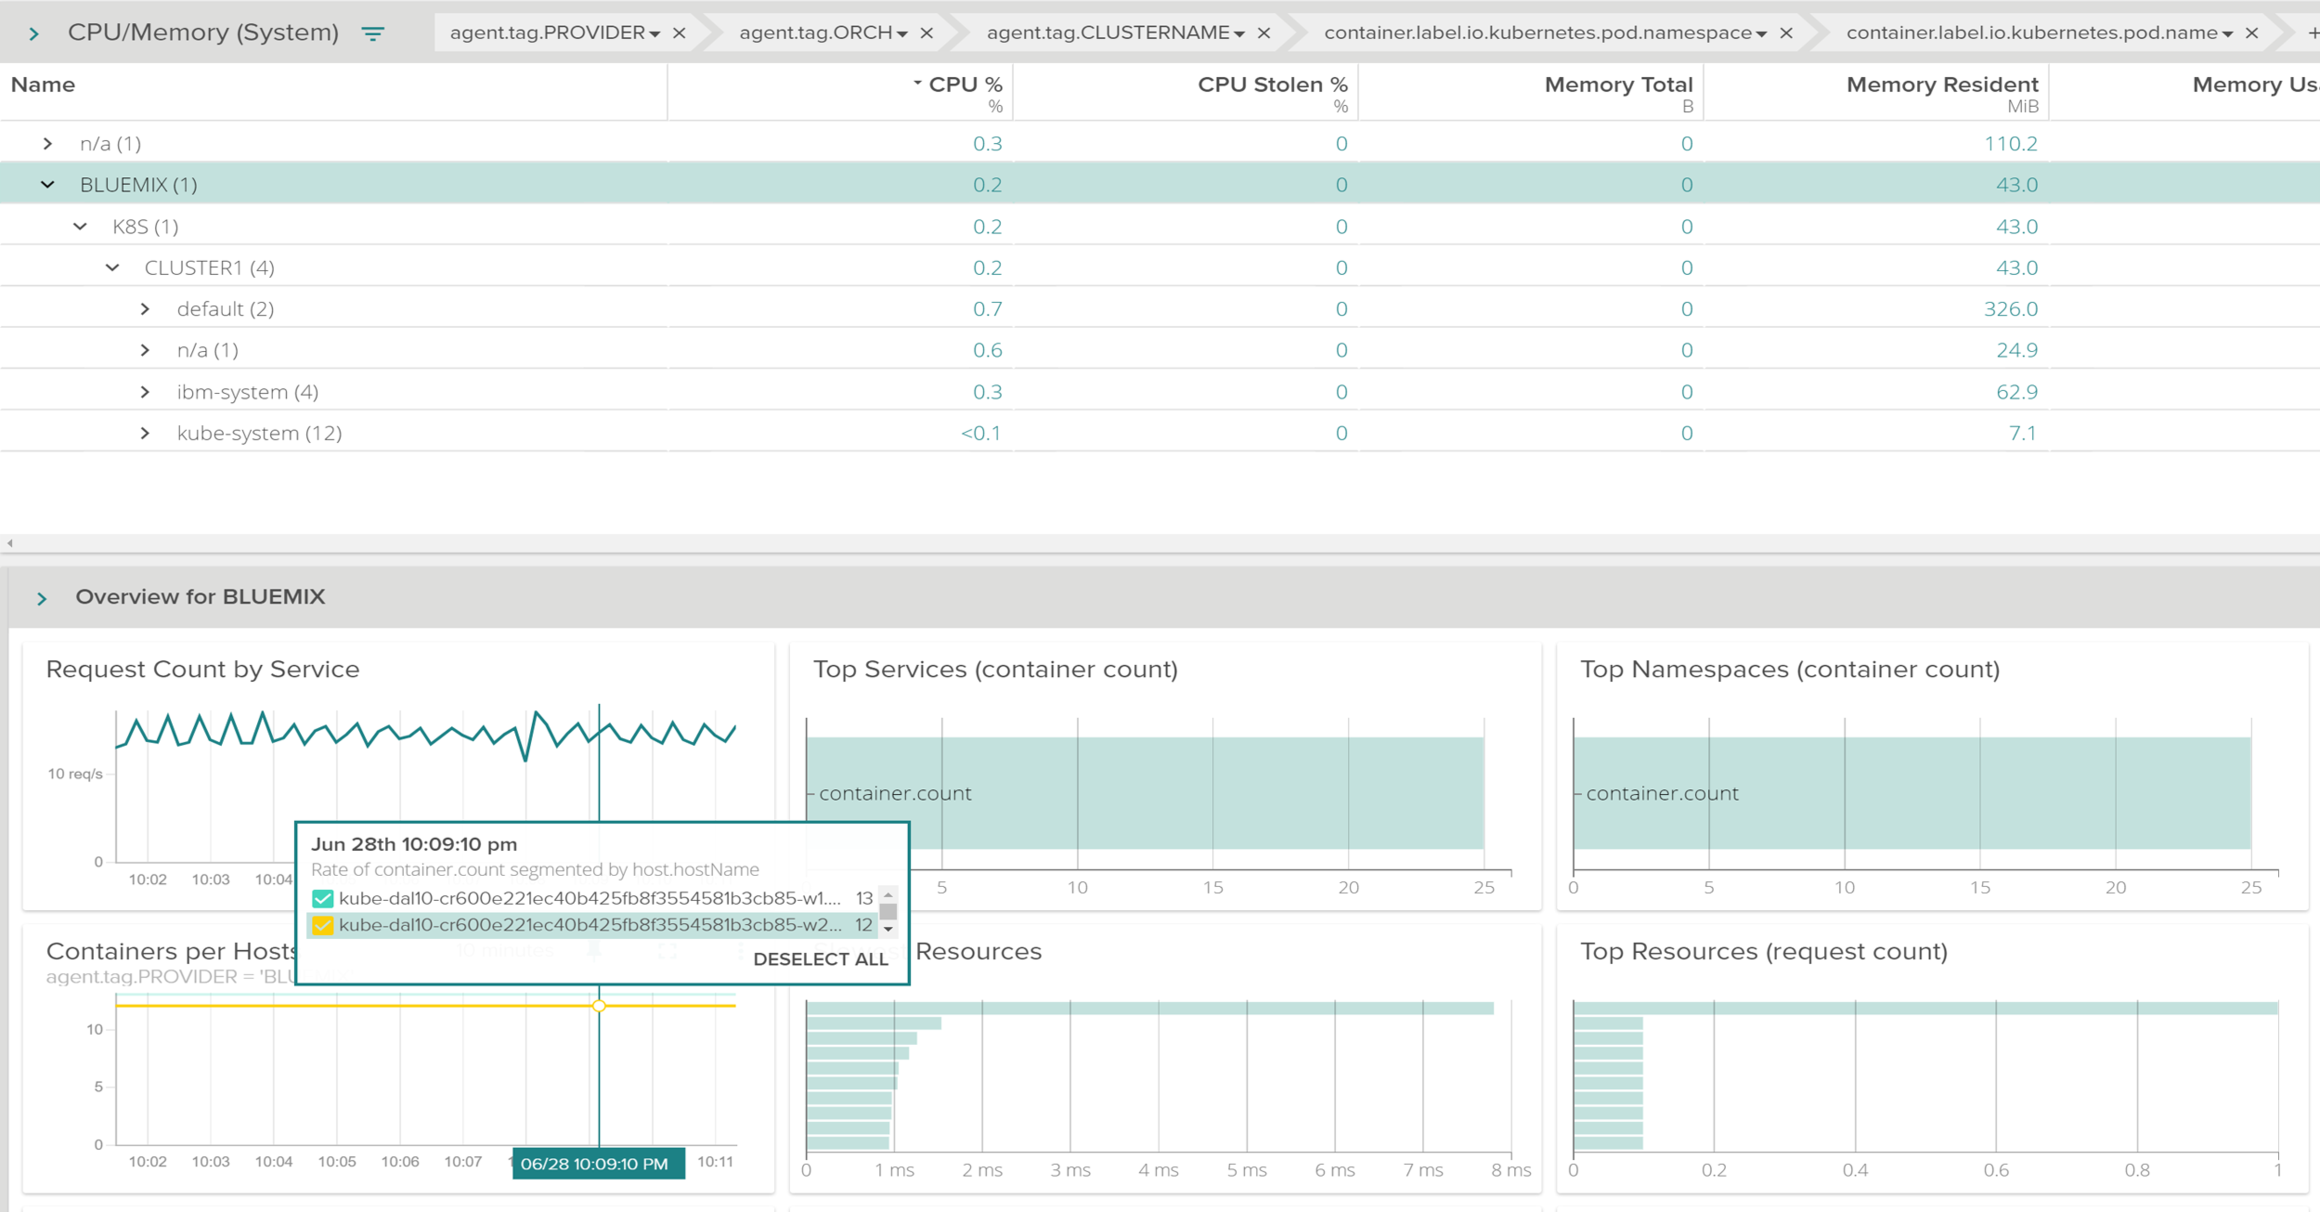This screenshot has width=2320, height=1212.
Task: Expand the kube-system (12) namespace row
Action: pos(145,433)
